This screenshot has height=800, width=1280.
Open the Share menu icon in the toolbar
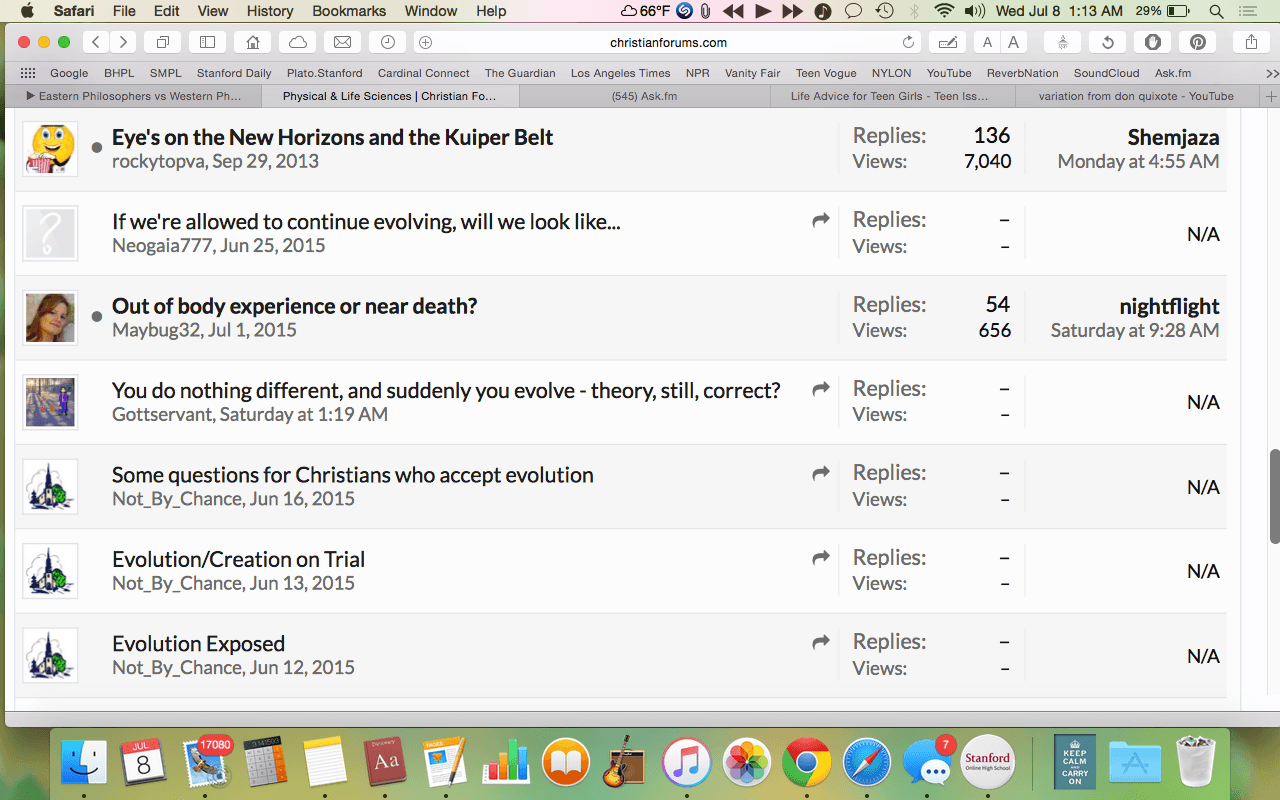point(1251,42)
